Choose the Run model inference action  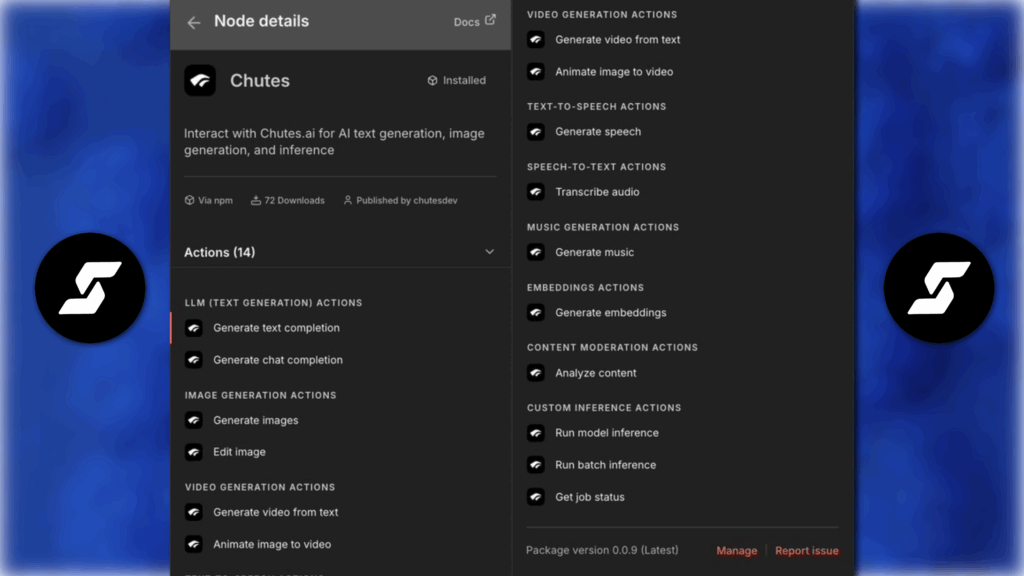606,433
